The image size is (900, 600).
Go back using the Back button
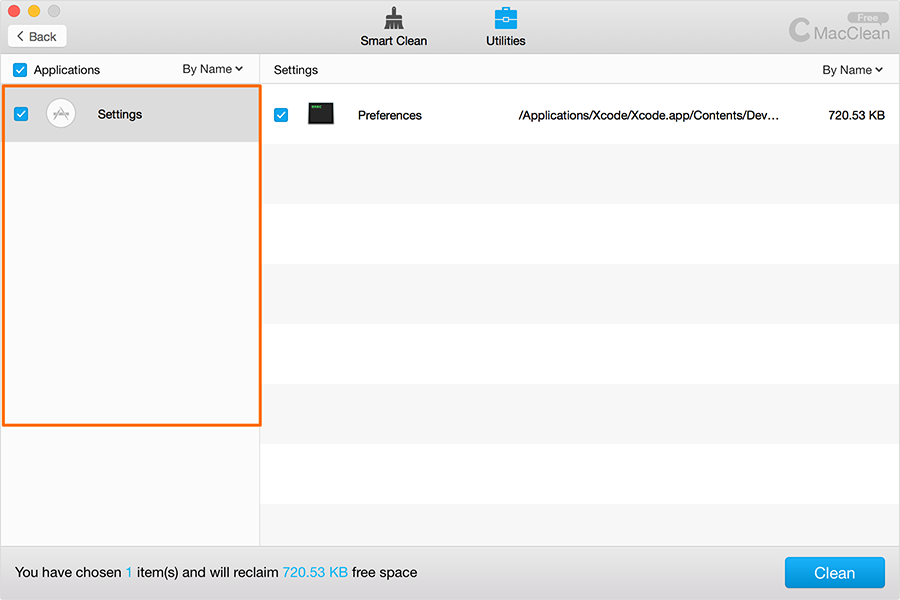(37, 36)
